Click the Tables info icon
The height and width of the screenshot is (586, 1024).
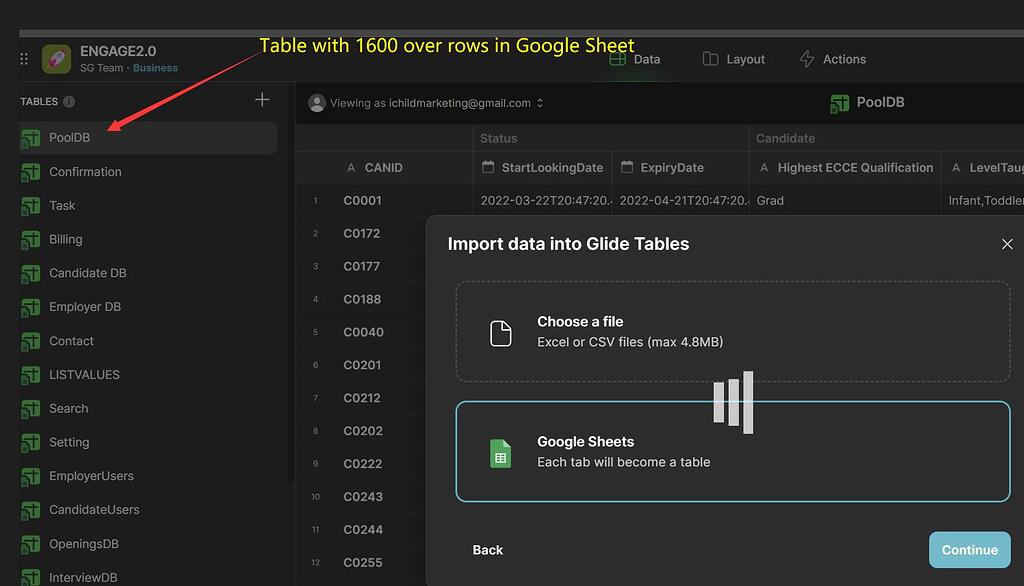[69, 101]
